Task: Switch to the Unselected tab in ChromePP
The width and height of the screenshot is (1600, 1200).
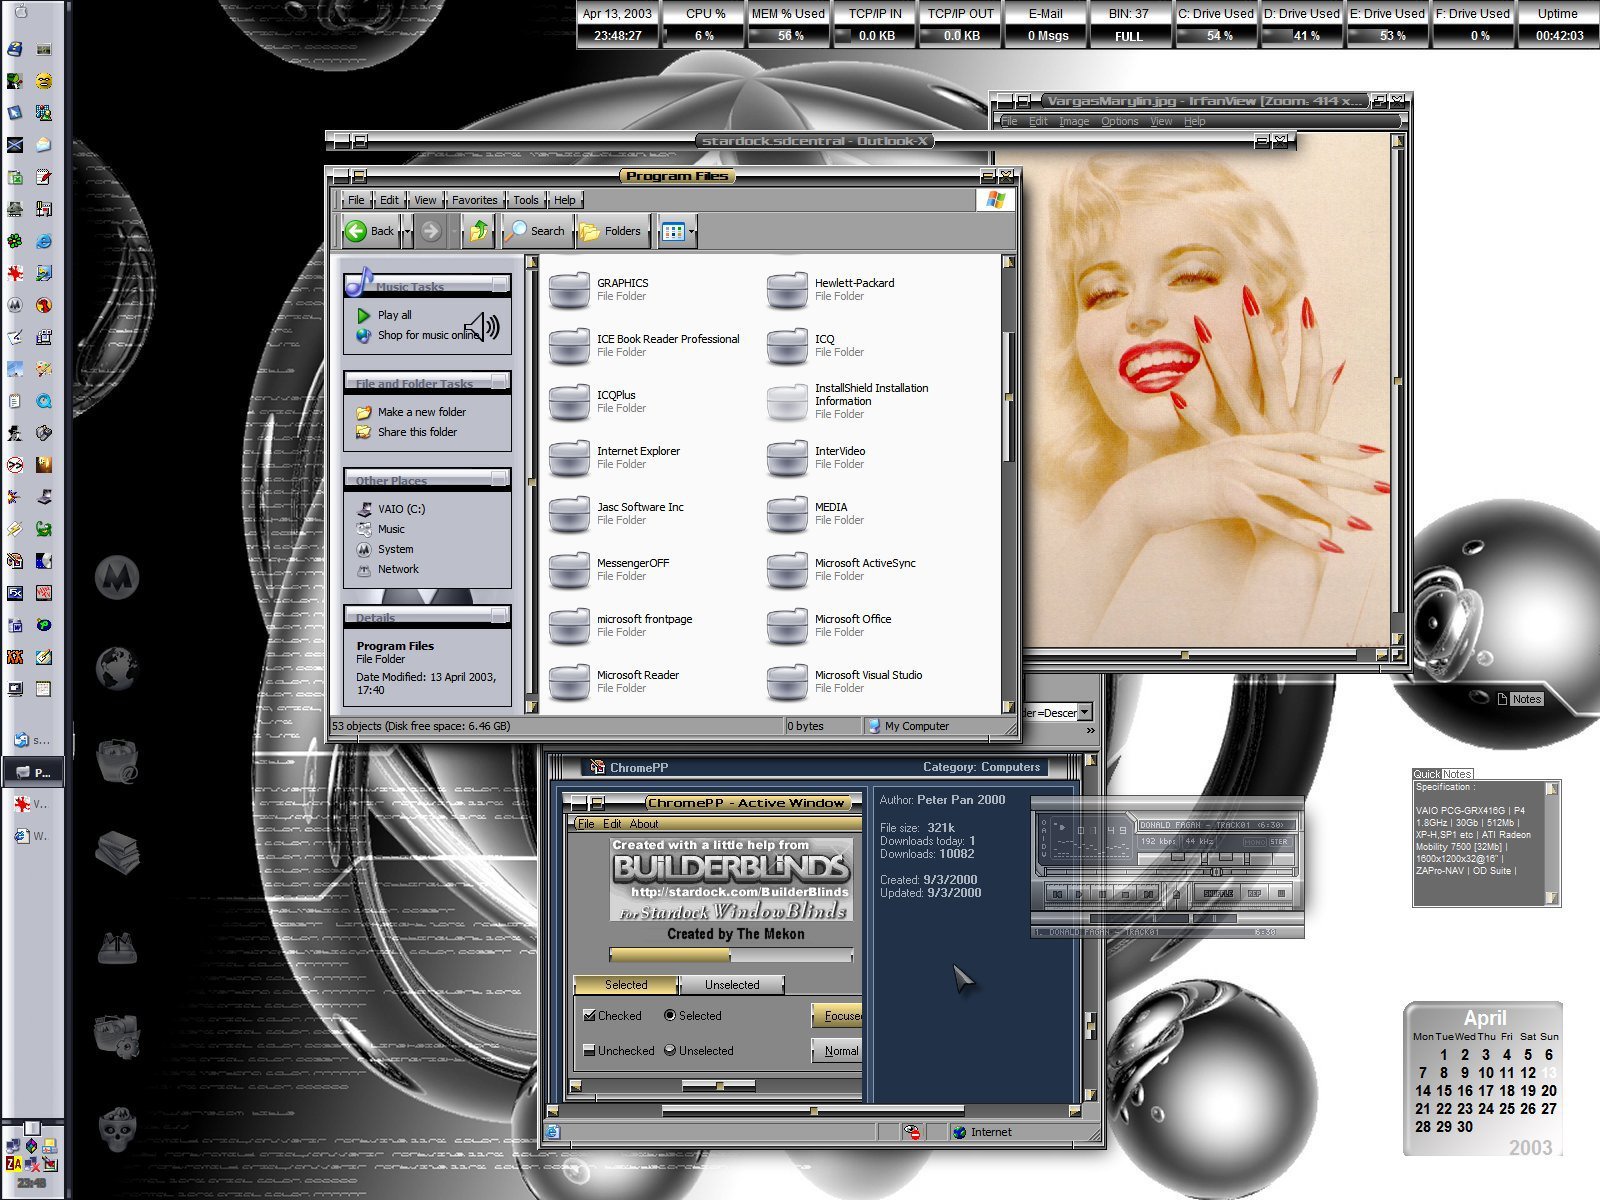Action: (732, 985)
